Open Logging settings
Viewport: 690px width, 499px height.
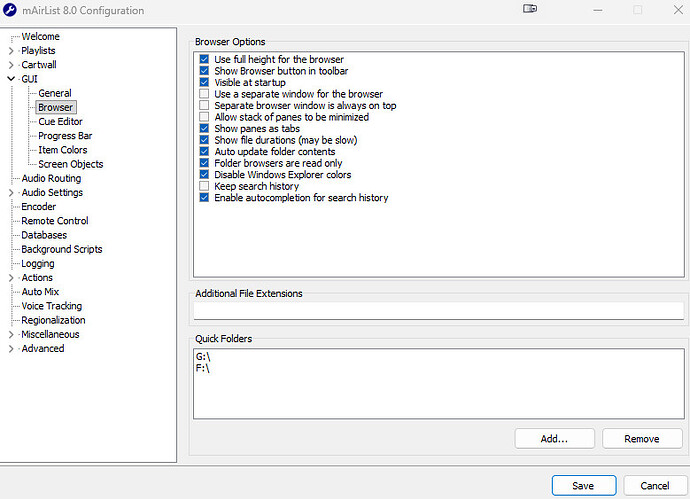(x=38, y=264)
